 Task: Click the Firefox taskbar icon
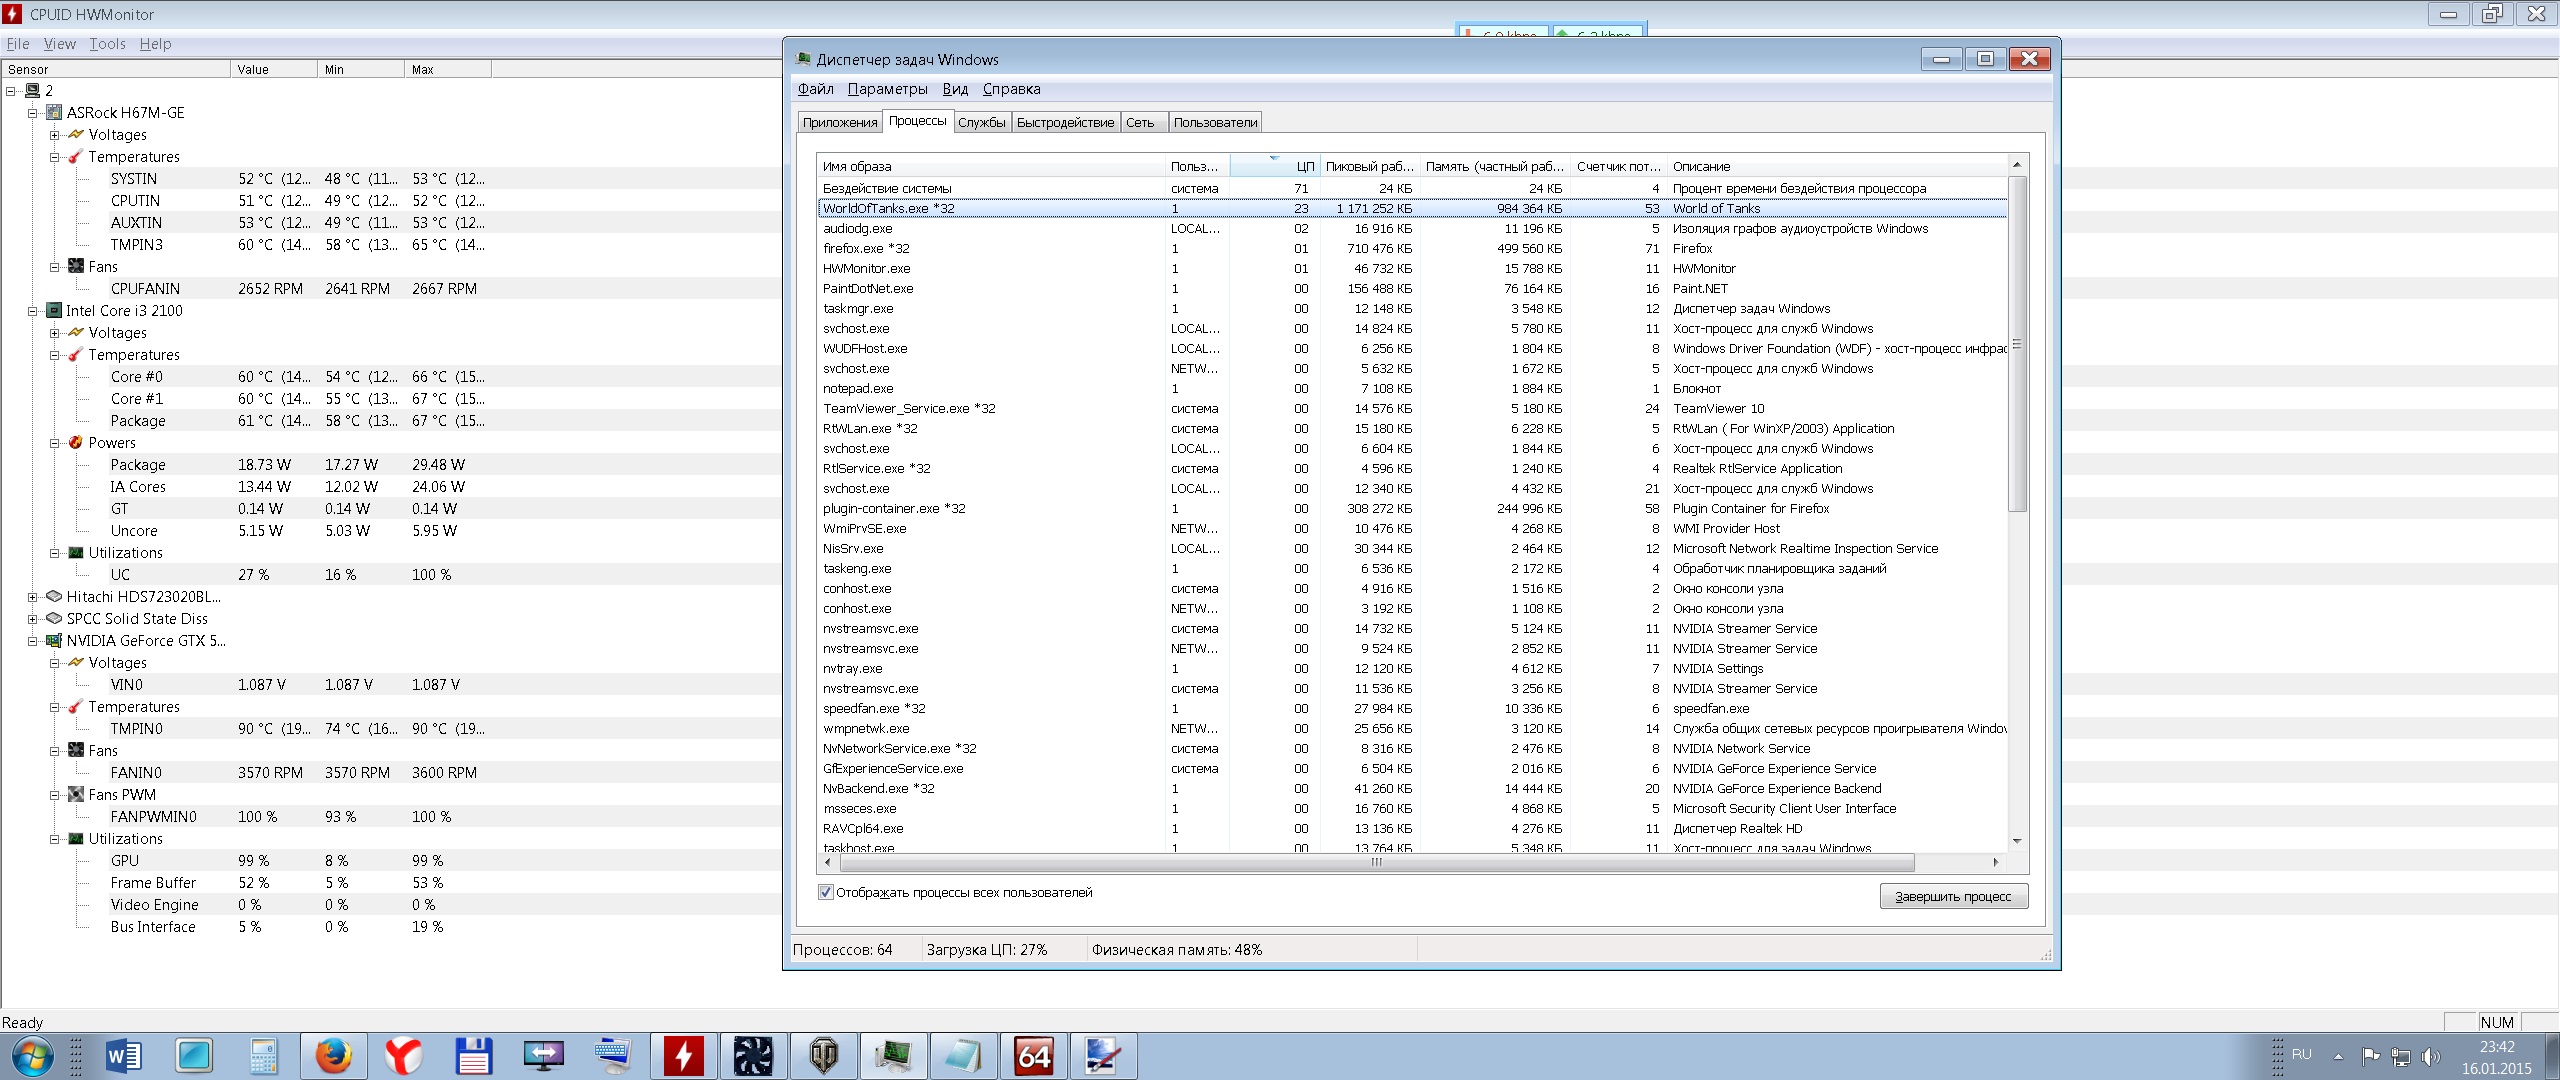click(x=333, y=1056)
